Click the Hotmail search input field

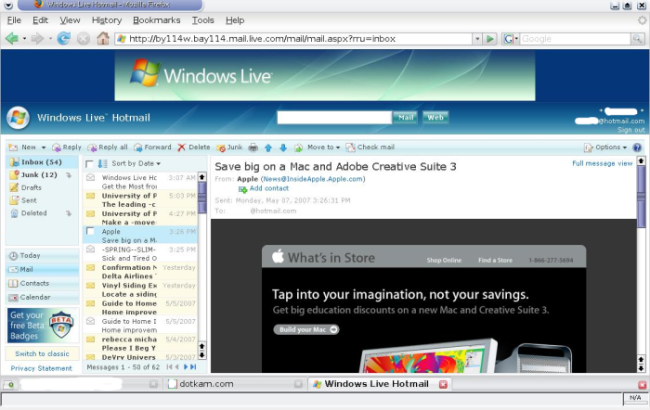coord(334,118)
